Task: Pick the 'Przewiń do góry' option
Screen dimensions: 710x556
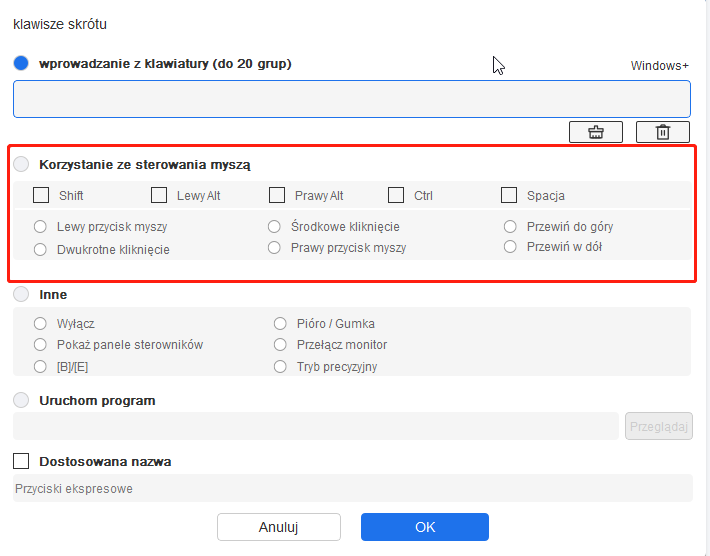Action: (x=510, y=226)
